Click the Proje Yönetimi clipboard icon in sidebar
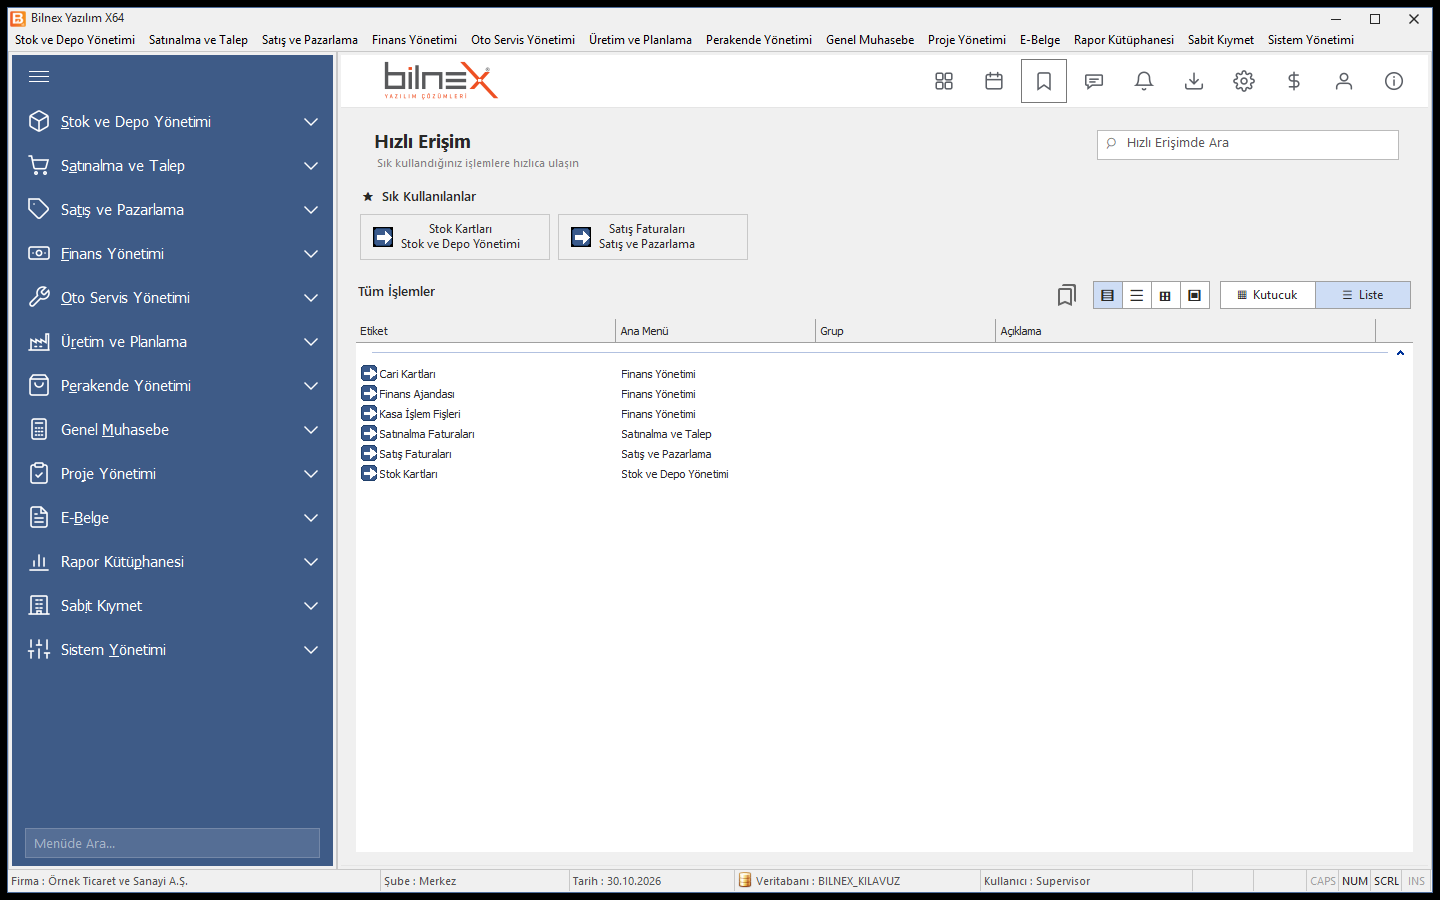This screenshot has height=900, width=1440. click(x=39, y=473)
